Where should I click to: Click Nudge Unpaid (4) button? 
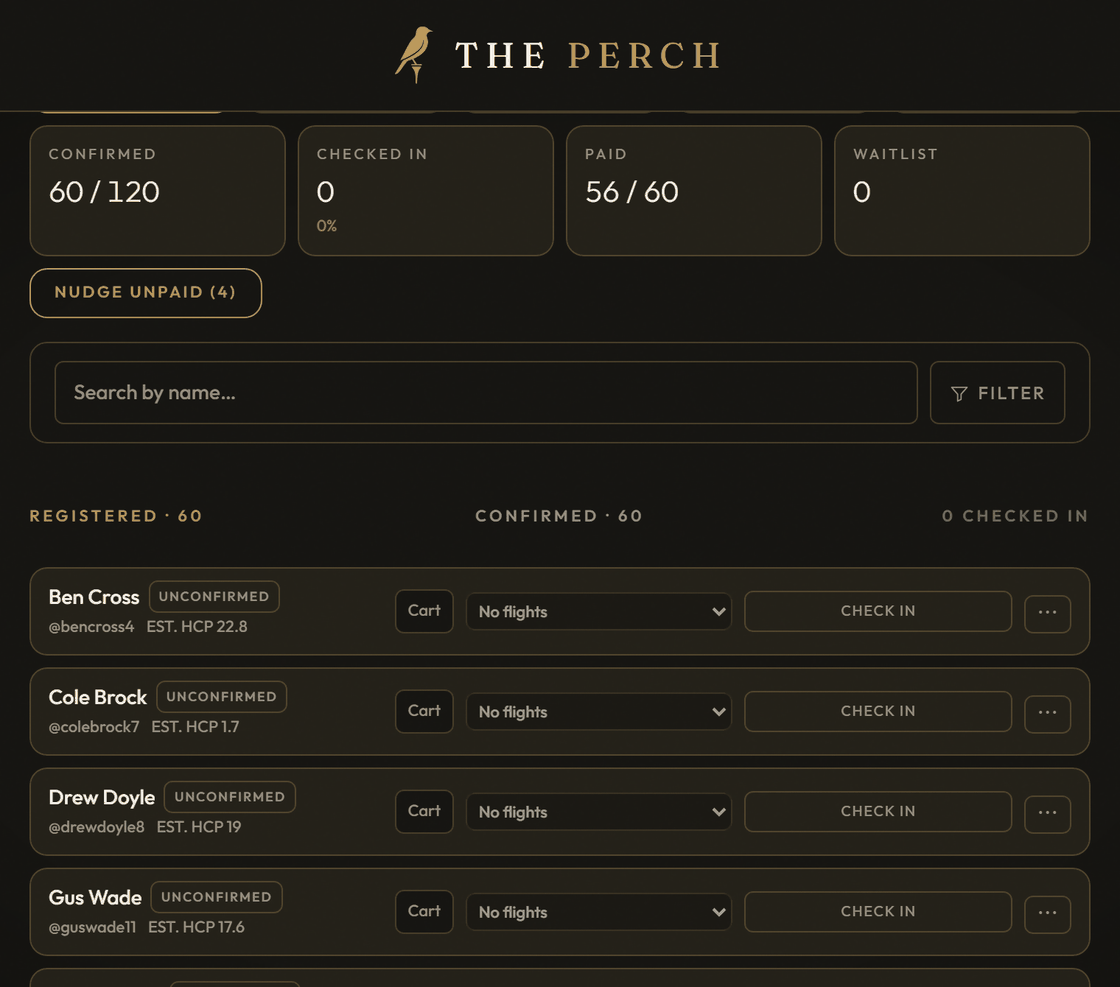pyautogui.click(x=146, y=293)
